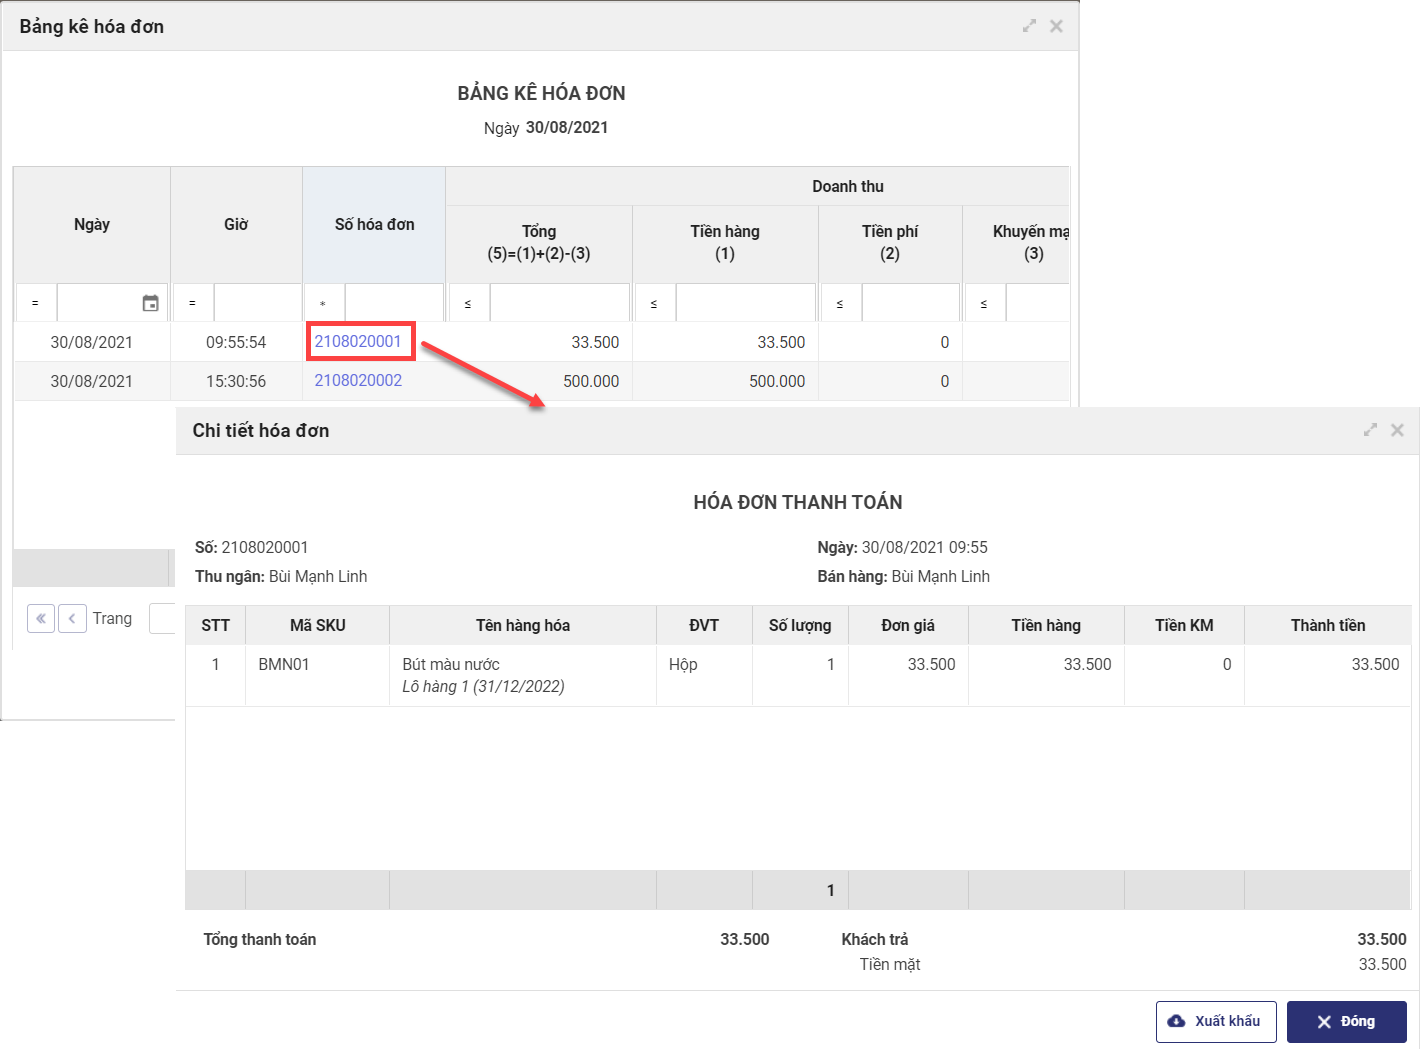
Task: Open invoice link 2108020002
Action: coord(358,381)
